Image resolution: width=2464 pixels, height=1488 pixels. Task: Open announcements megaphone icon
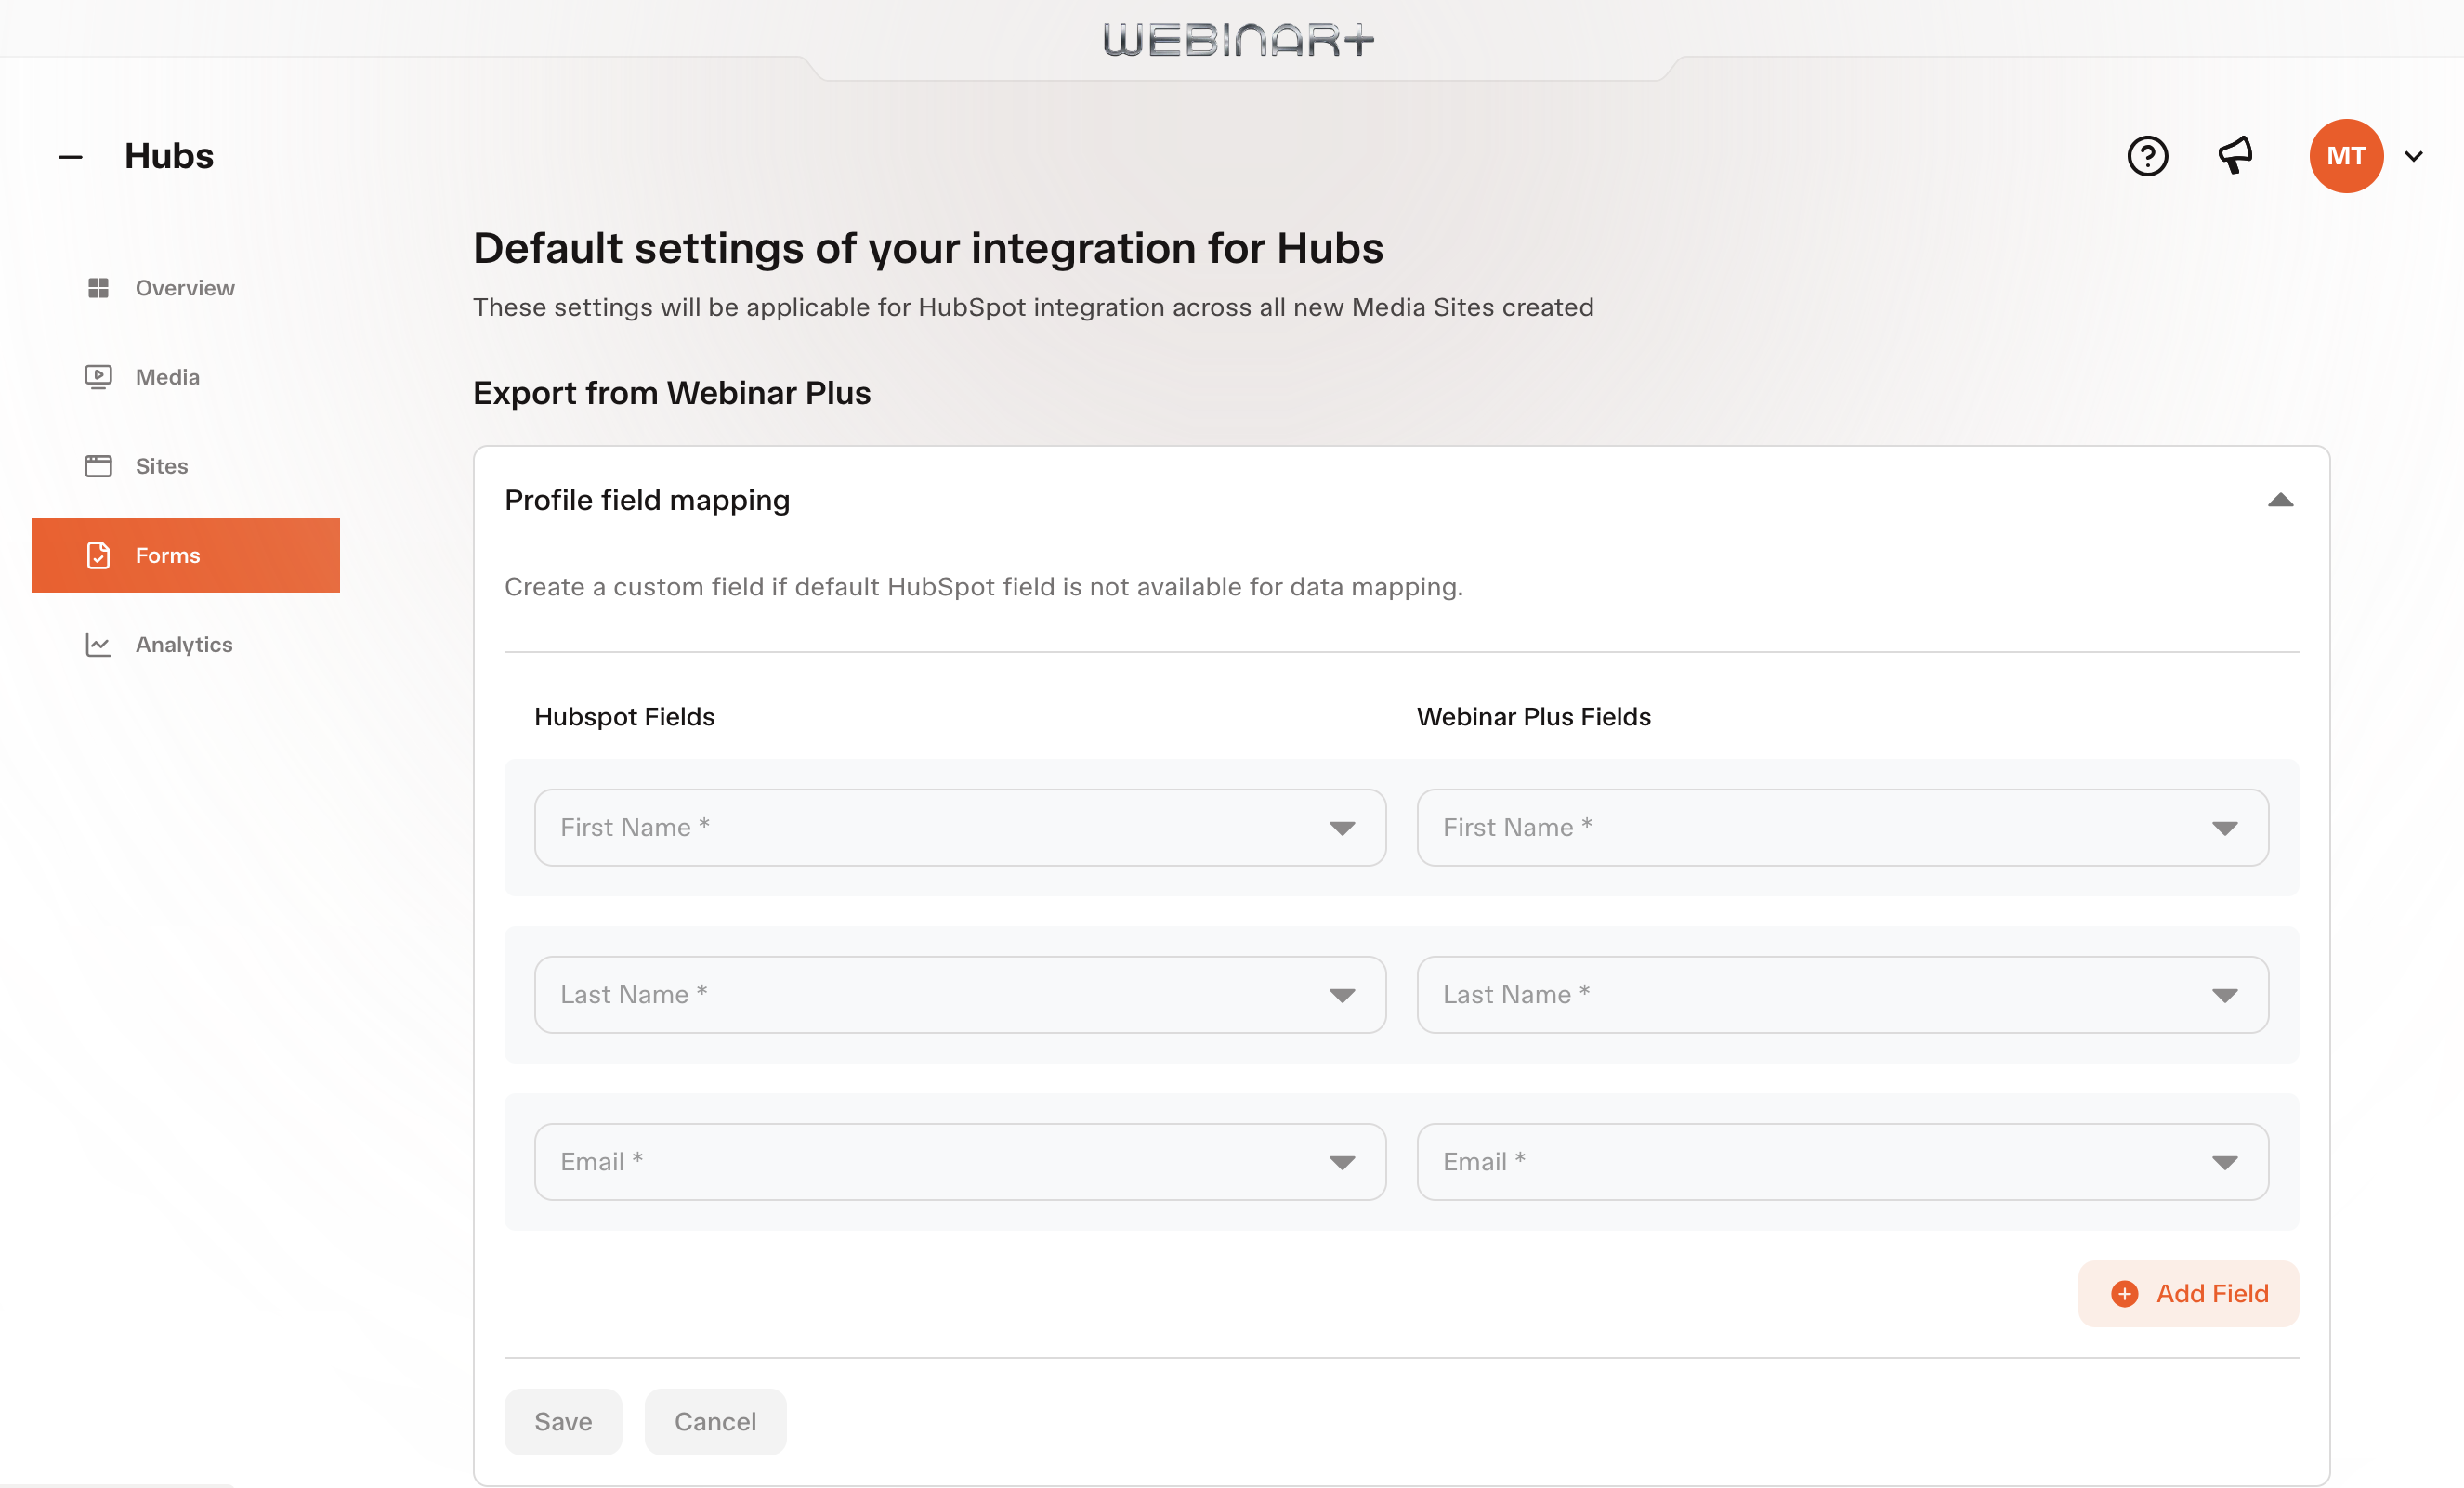[x=2236, y=156]
